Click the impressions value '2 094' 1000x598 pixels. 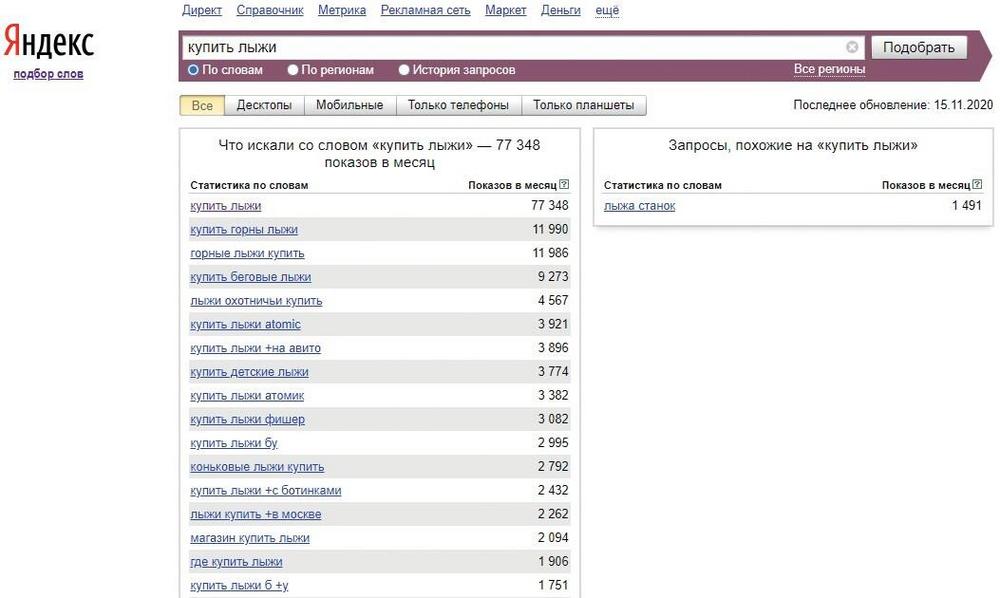pos(553,537)
